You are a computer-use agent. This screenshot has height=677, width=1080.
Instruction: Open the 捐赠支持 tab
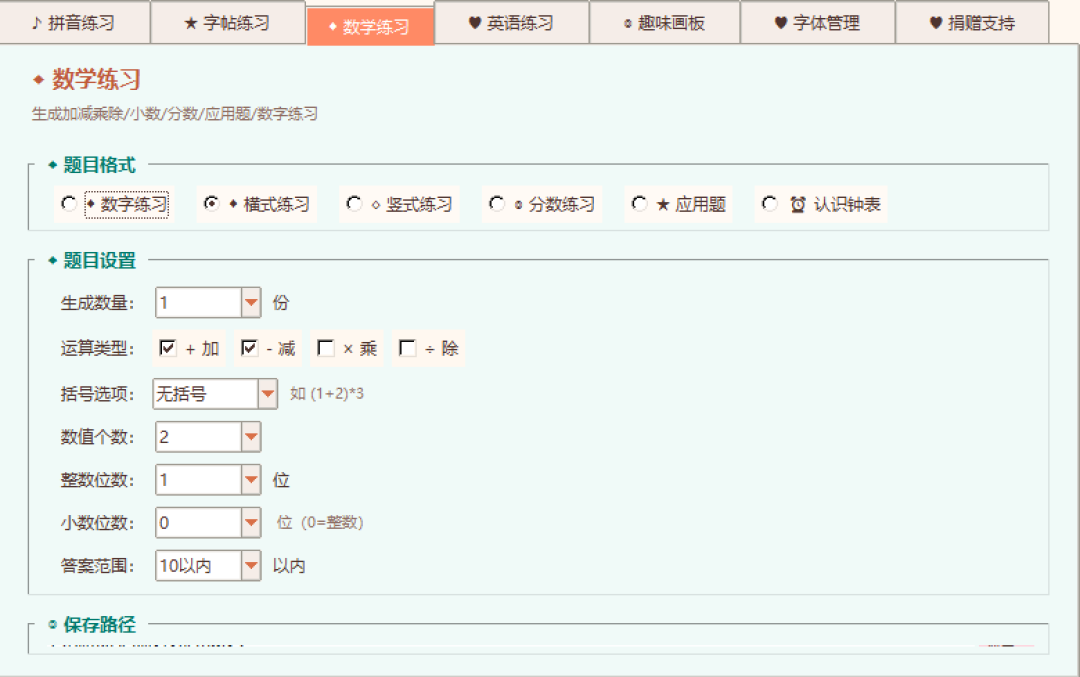coord(972,23)
